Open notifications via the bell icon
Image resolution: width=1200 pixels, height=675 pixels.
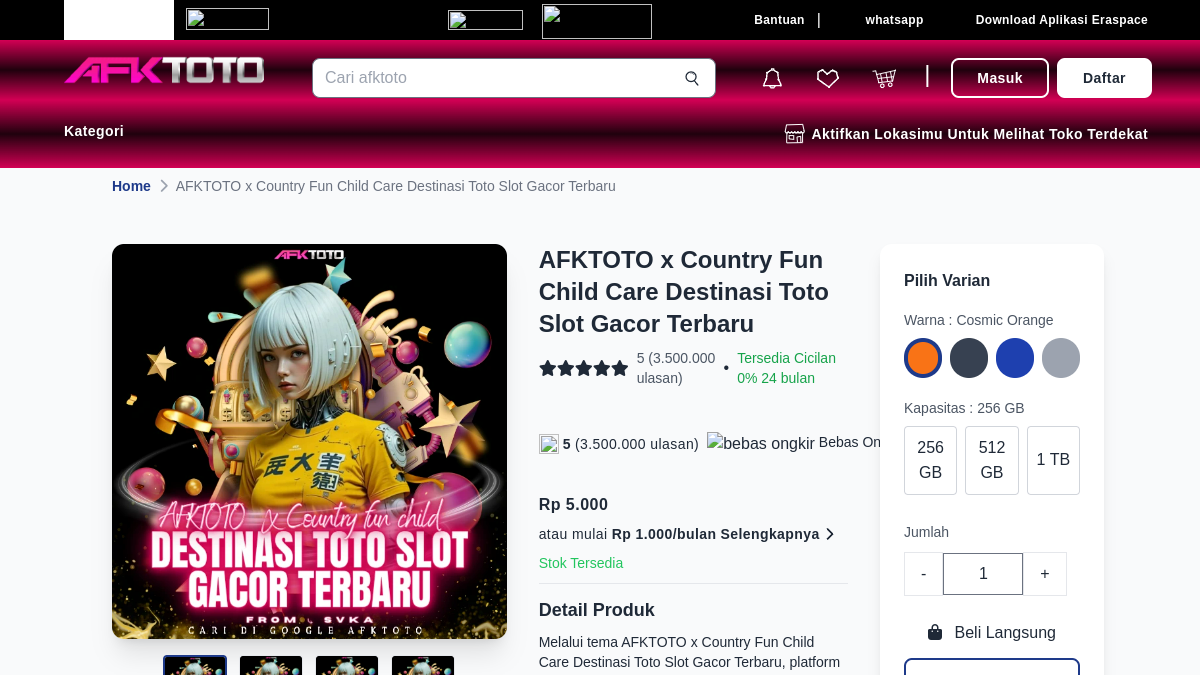[x=772, y=78]
